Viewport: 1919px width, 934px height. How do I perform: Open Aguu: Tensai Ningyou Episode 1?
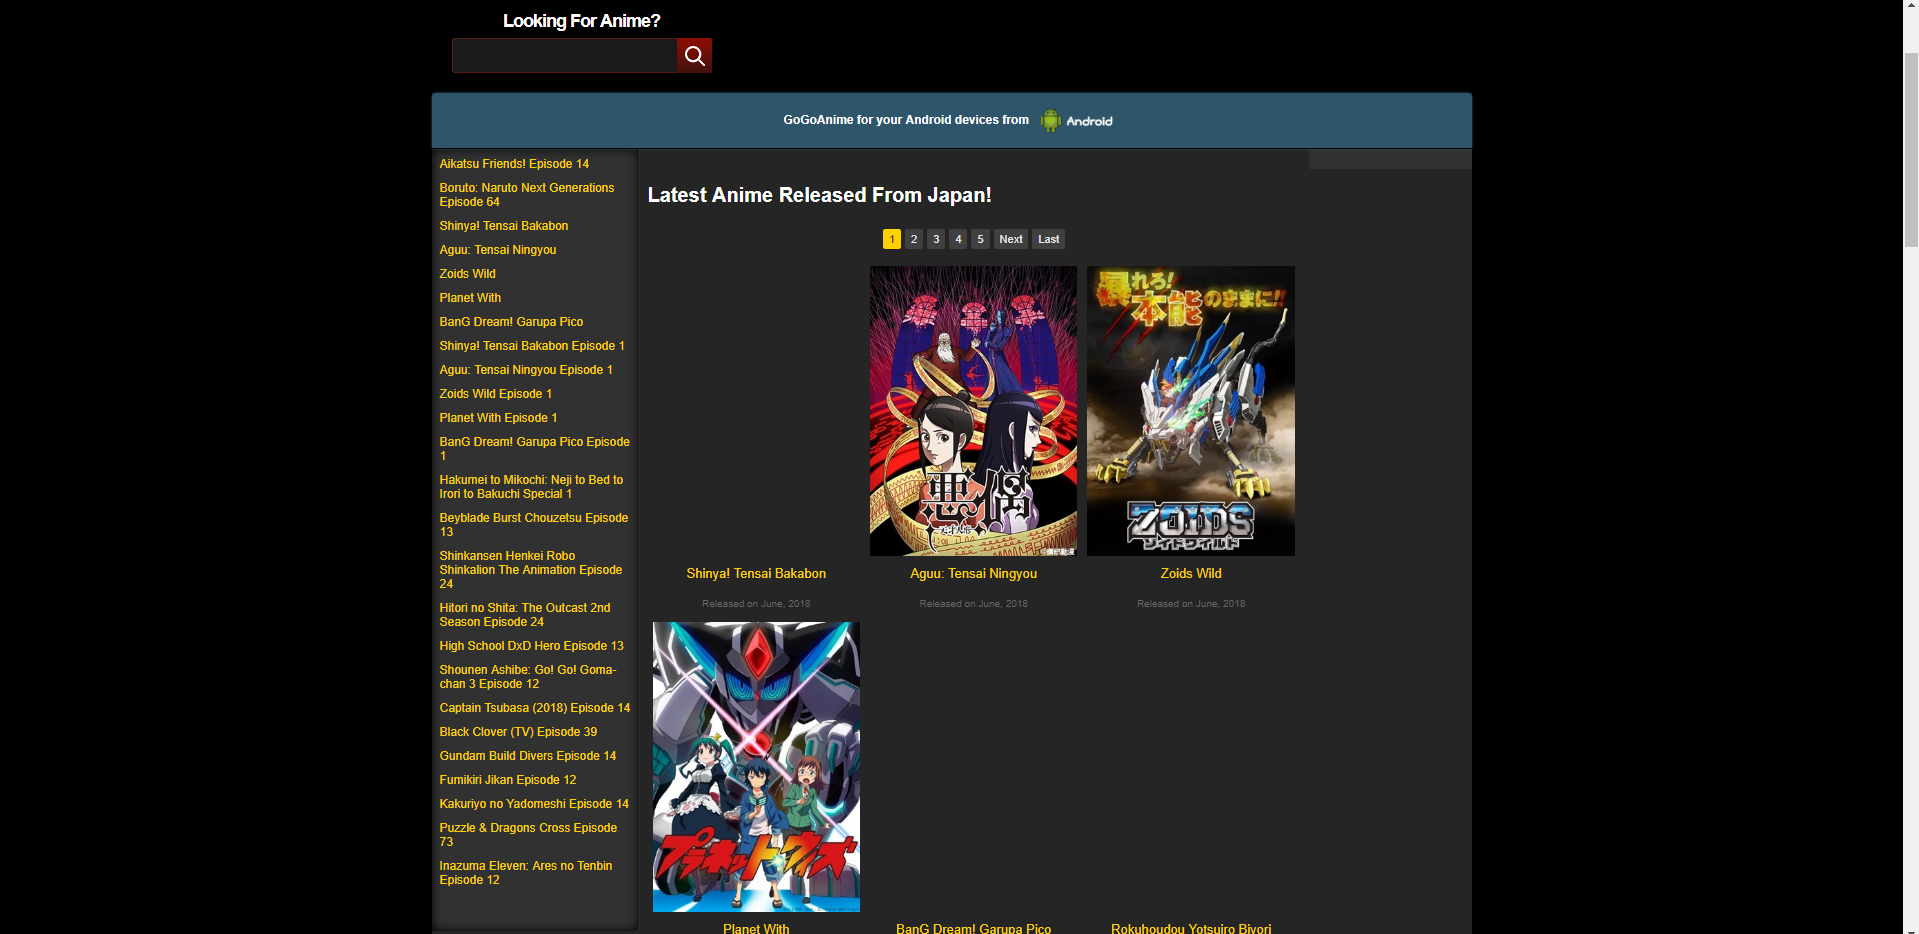[x=526, y=370]
